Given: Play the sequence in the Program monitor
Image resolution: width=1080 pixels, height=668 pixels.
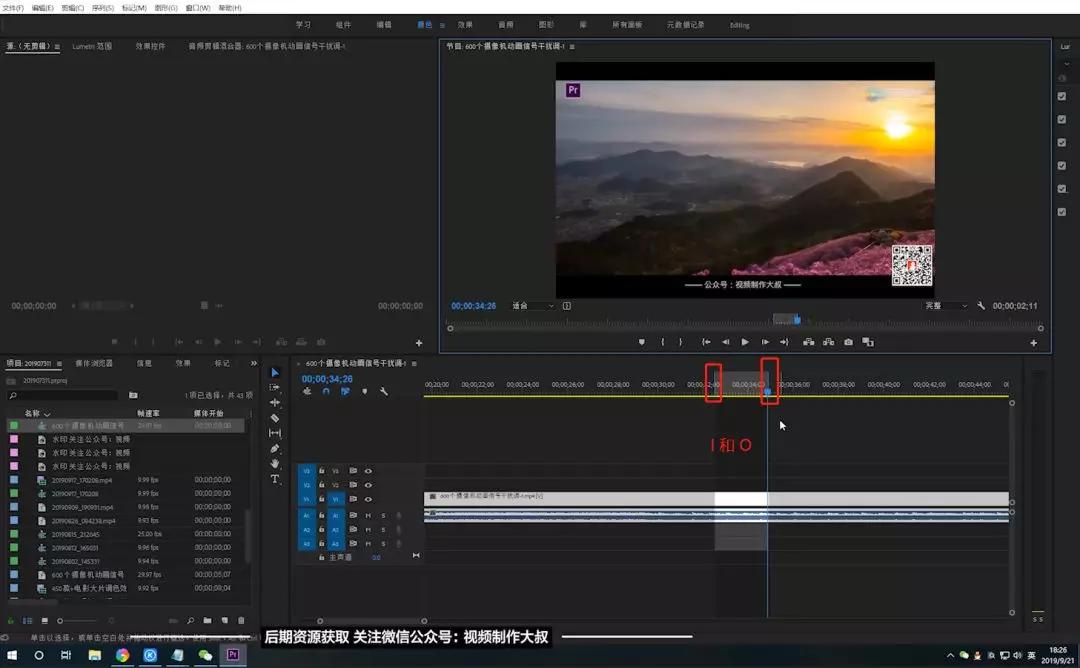Looking at the screenshot, I should click(x=745, y=342).
